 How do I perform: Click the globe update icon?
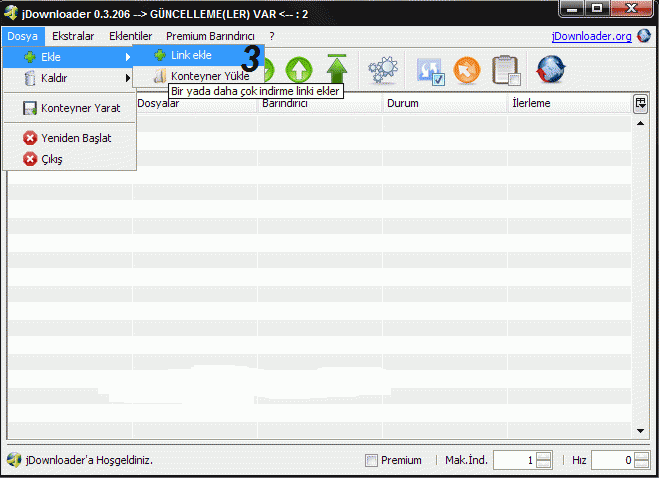(x=551, y=69)
